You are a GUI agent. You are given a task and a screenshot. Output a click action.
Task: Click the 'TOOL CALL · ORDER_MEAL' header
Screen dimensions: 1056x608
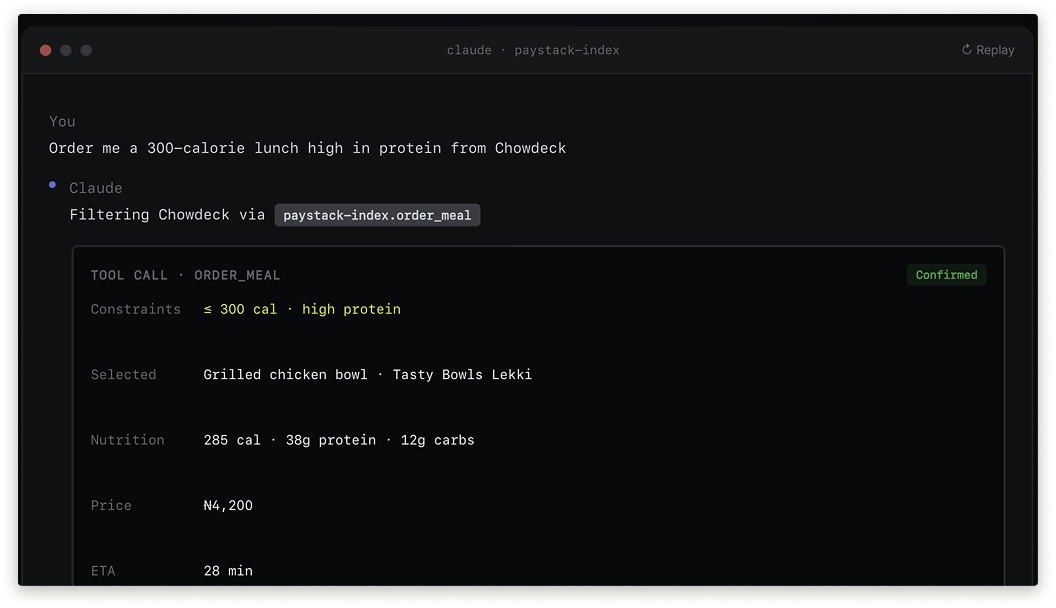185,275
